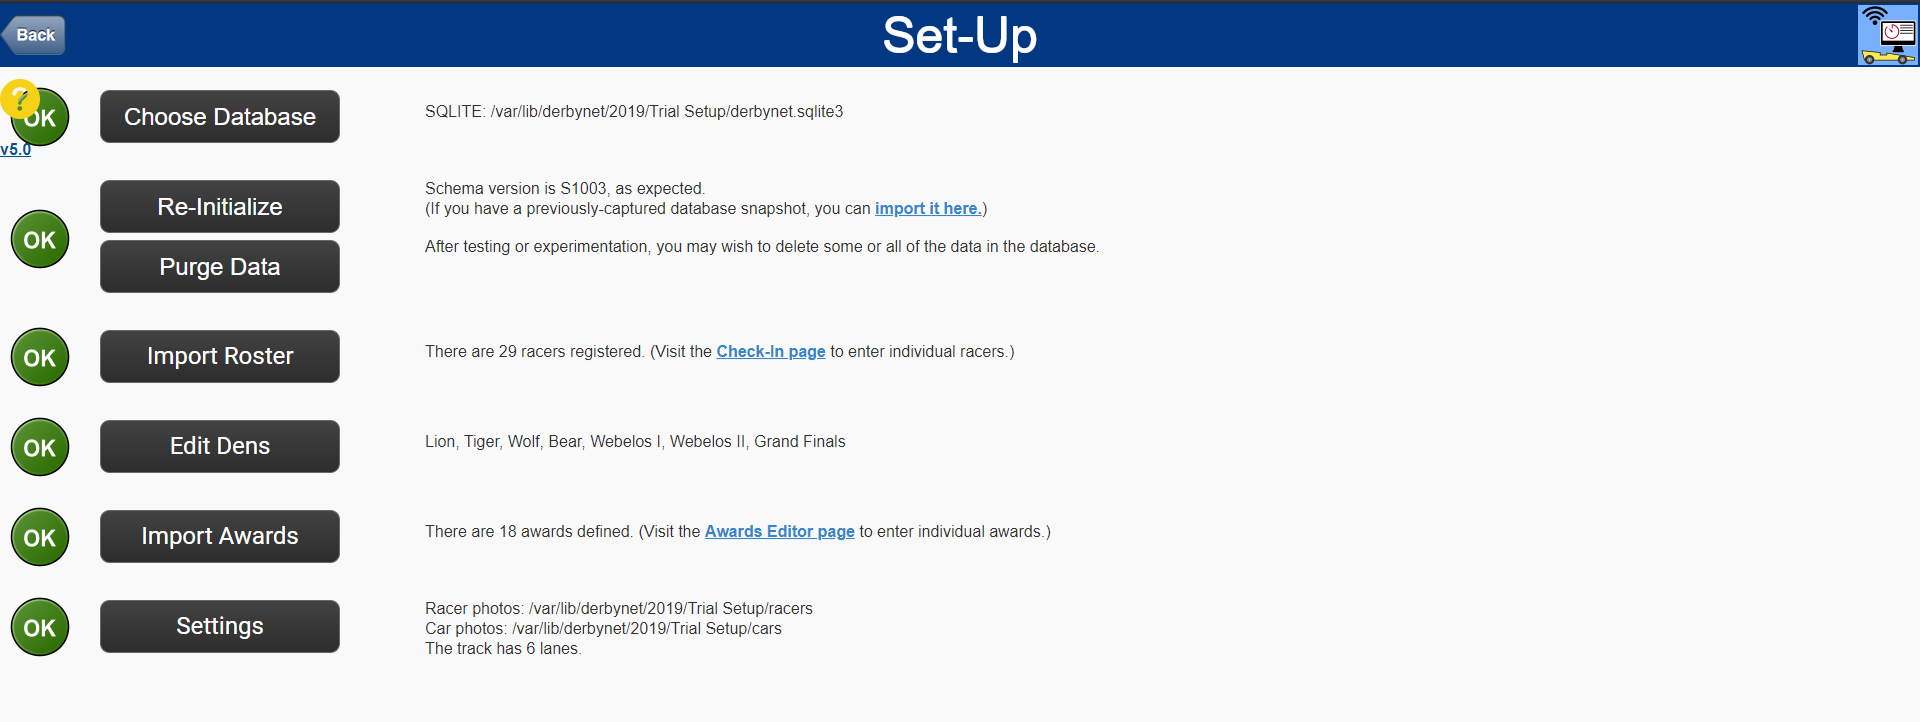Click the Import Roster button

(x=219, y=356)
